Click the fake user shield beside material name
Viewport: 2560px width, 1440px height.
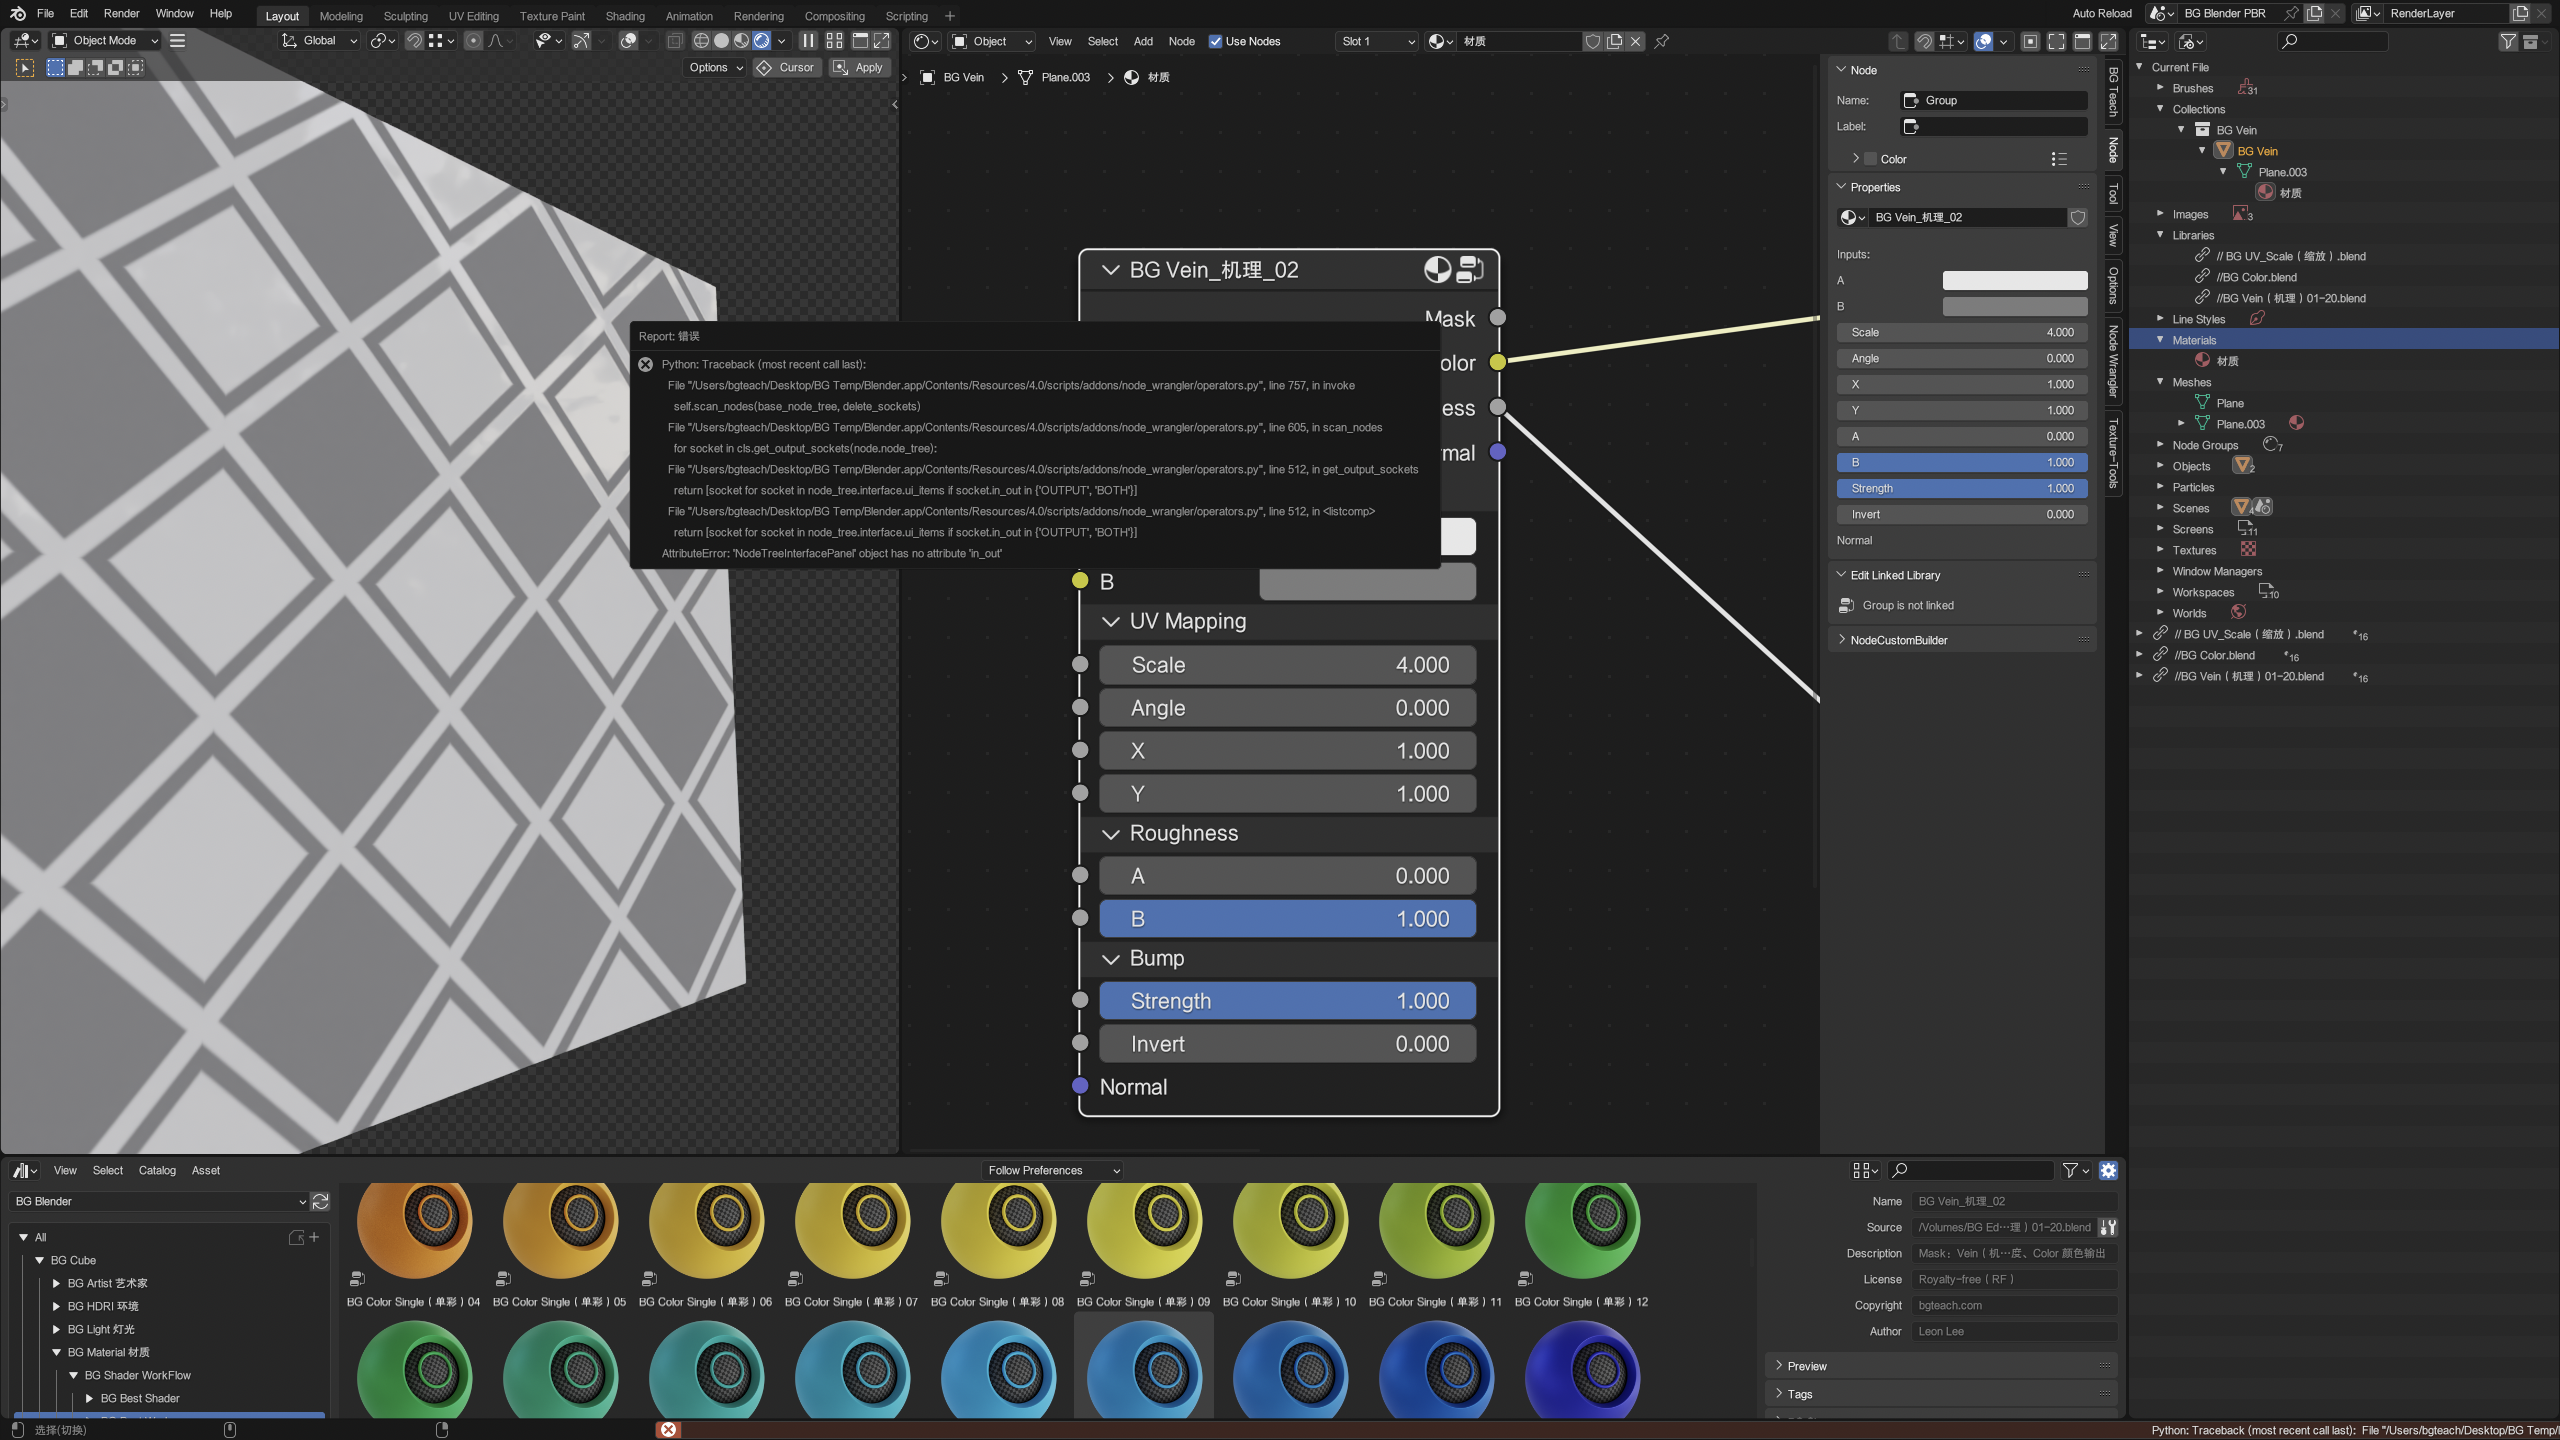tap(1593, 42)
